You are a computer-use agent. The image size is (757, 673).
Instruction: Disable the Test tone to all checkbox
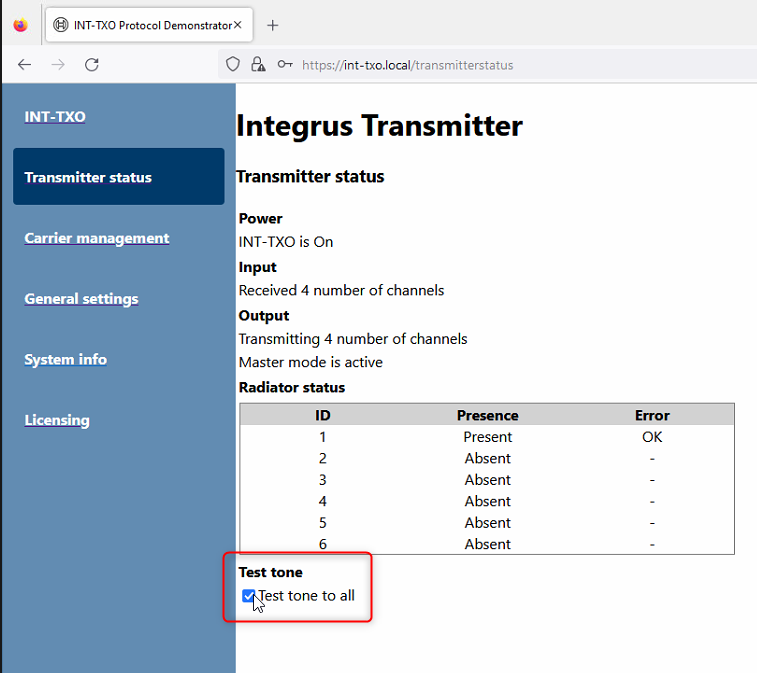(249, 596)
